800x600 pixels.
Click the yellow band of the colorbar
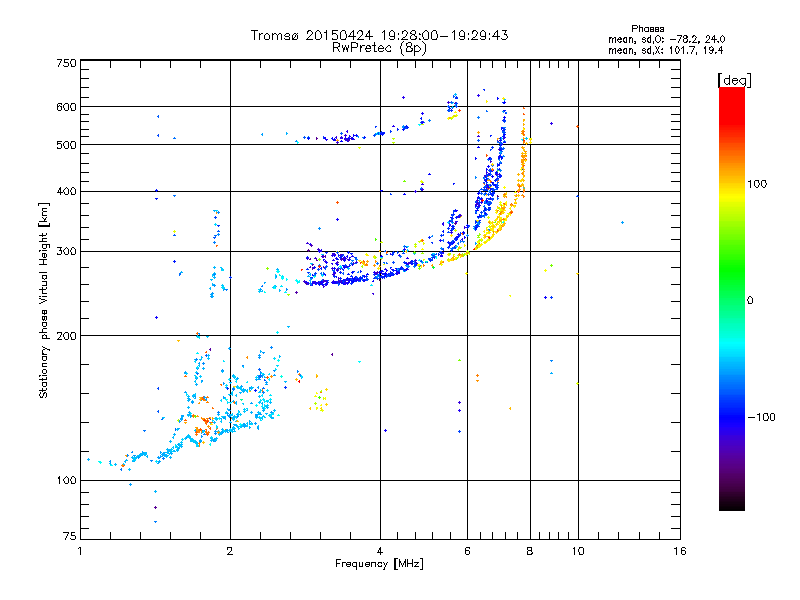(x=732, y=196)
